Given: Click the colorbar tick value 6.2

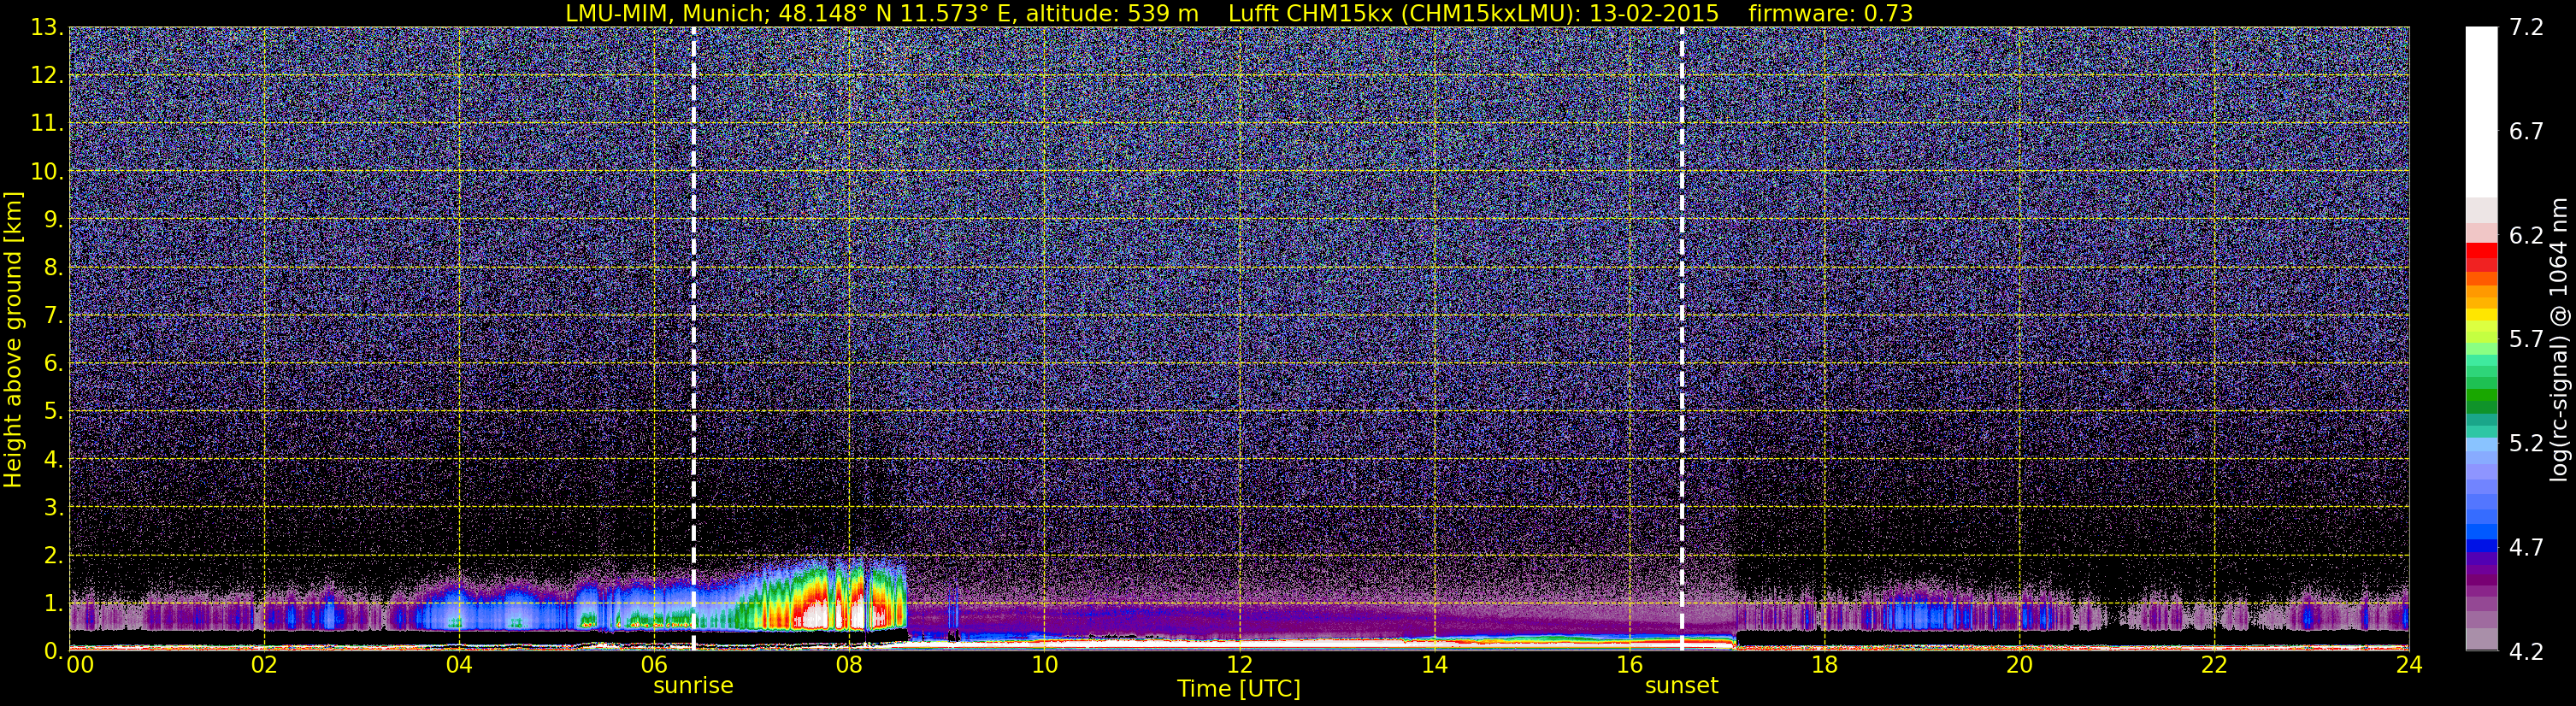Looking at the screenshot, I should (2526, 236).
